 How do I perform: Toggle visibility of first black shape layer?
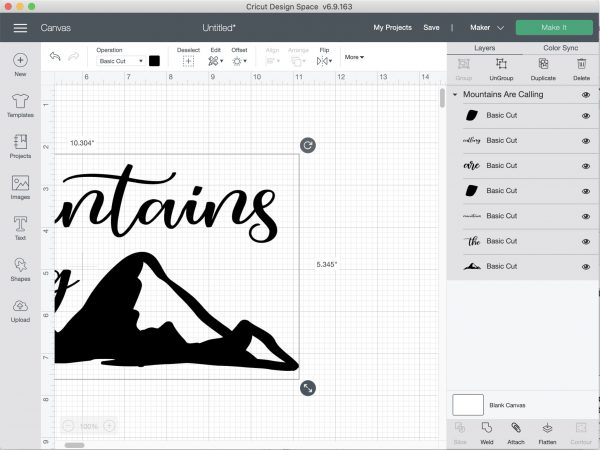tap(585, 116)
